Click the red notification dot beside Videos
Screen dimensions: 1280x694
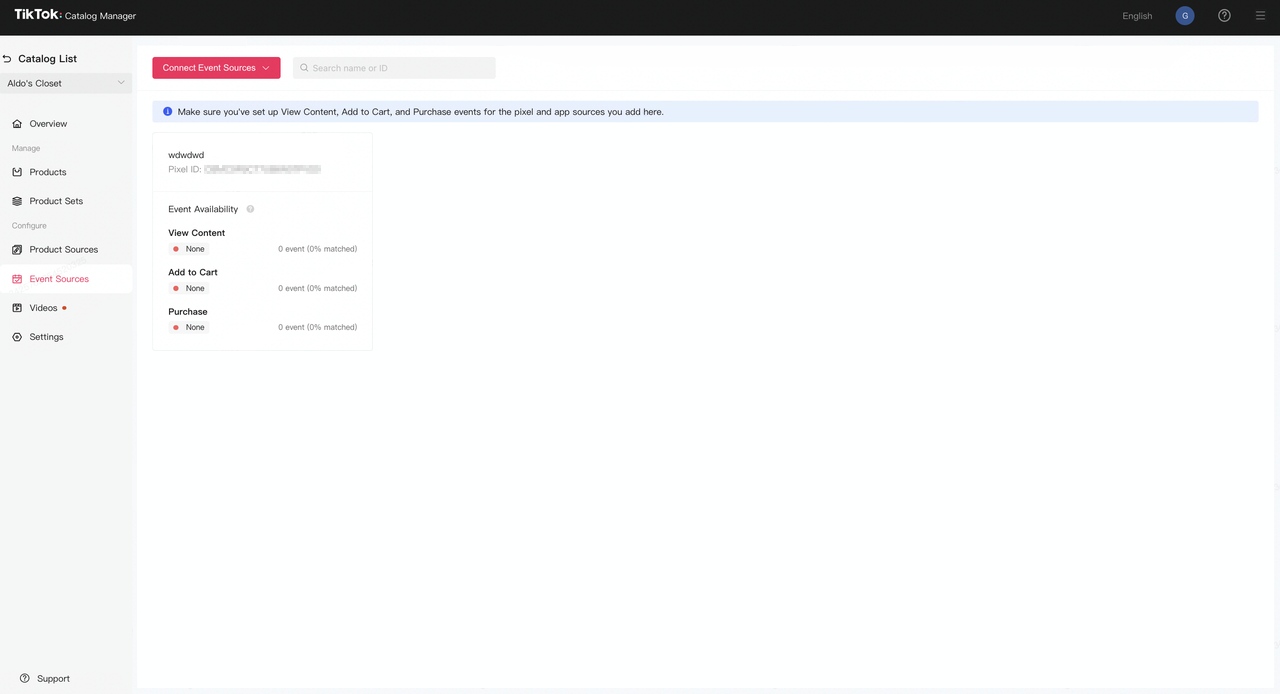[65, 308]
